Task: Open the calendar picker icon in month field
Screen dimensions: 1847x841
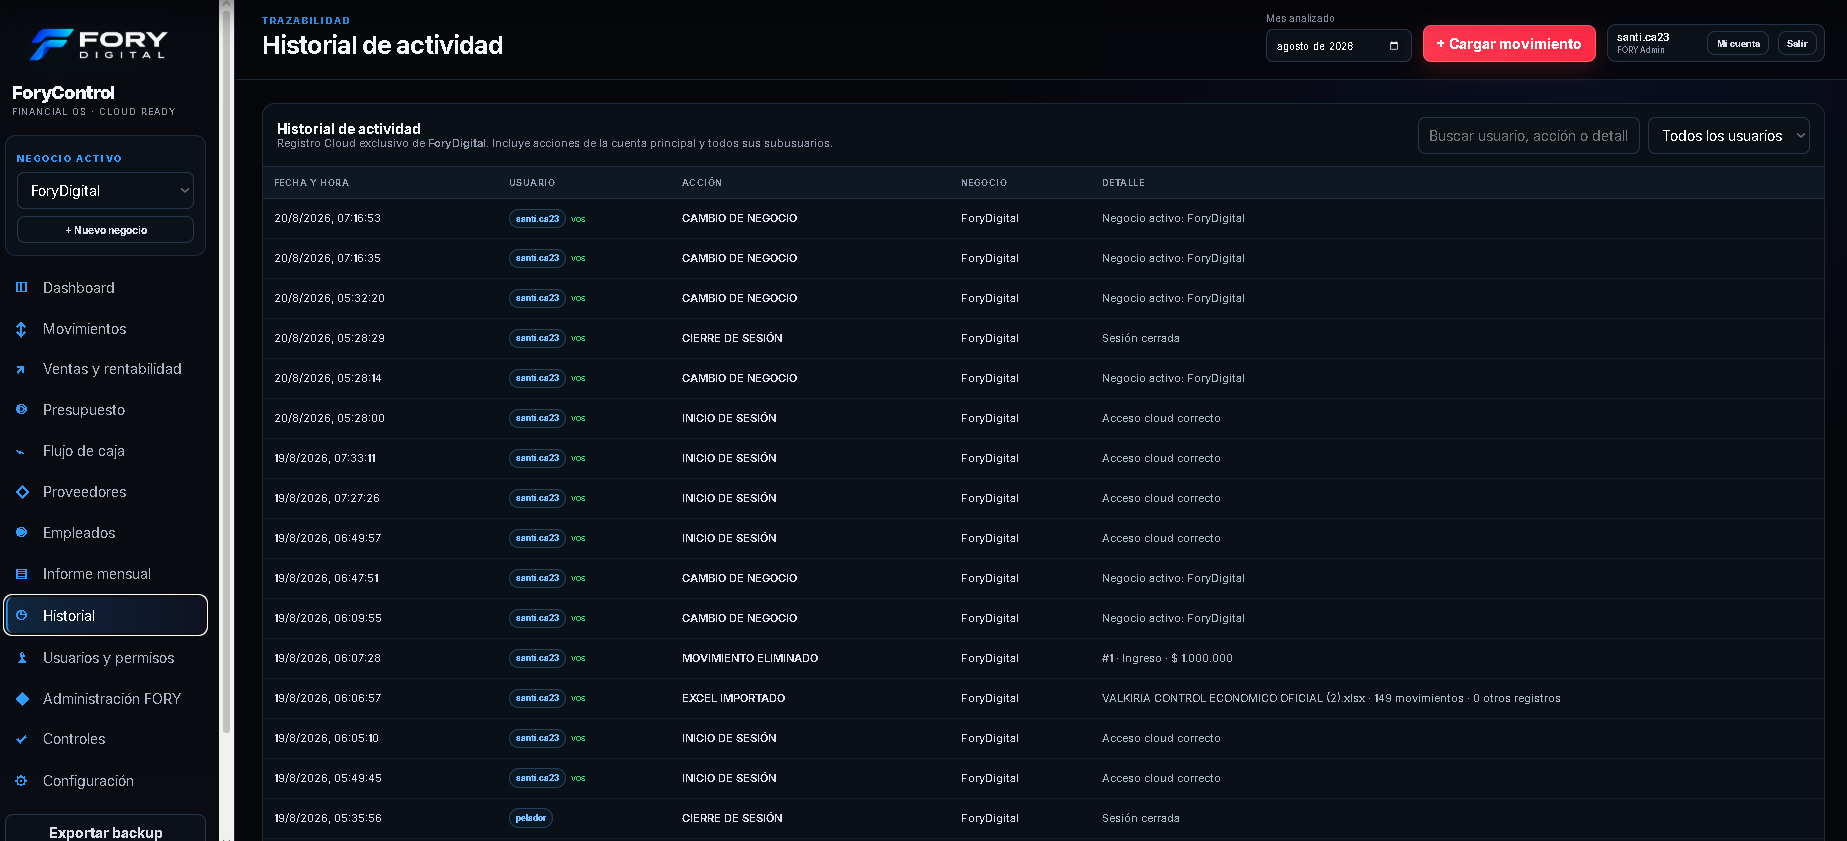Action: point(1394,46)
